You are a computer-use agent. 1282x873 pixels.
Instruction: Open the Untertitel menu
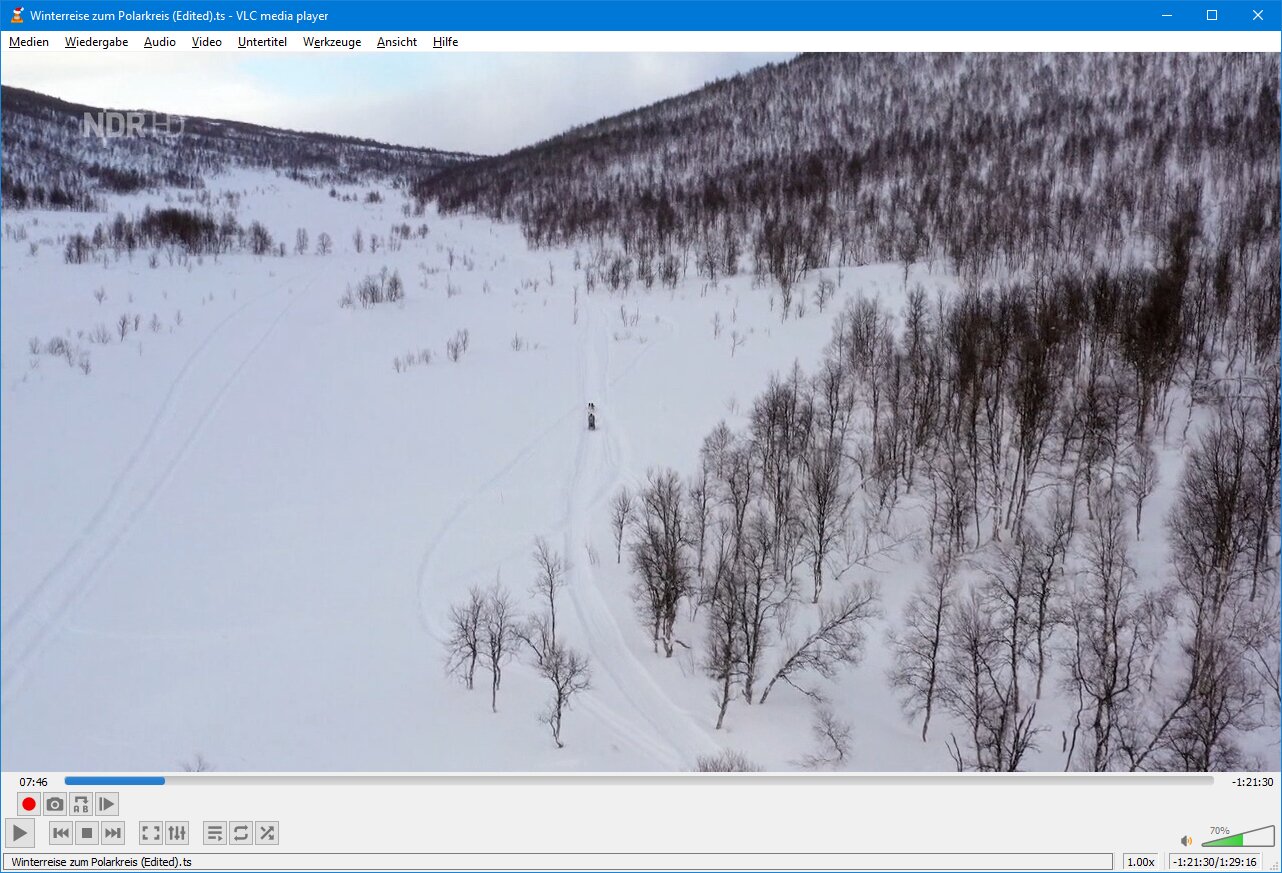point(262,42)
